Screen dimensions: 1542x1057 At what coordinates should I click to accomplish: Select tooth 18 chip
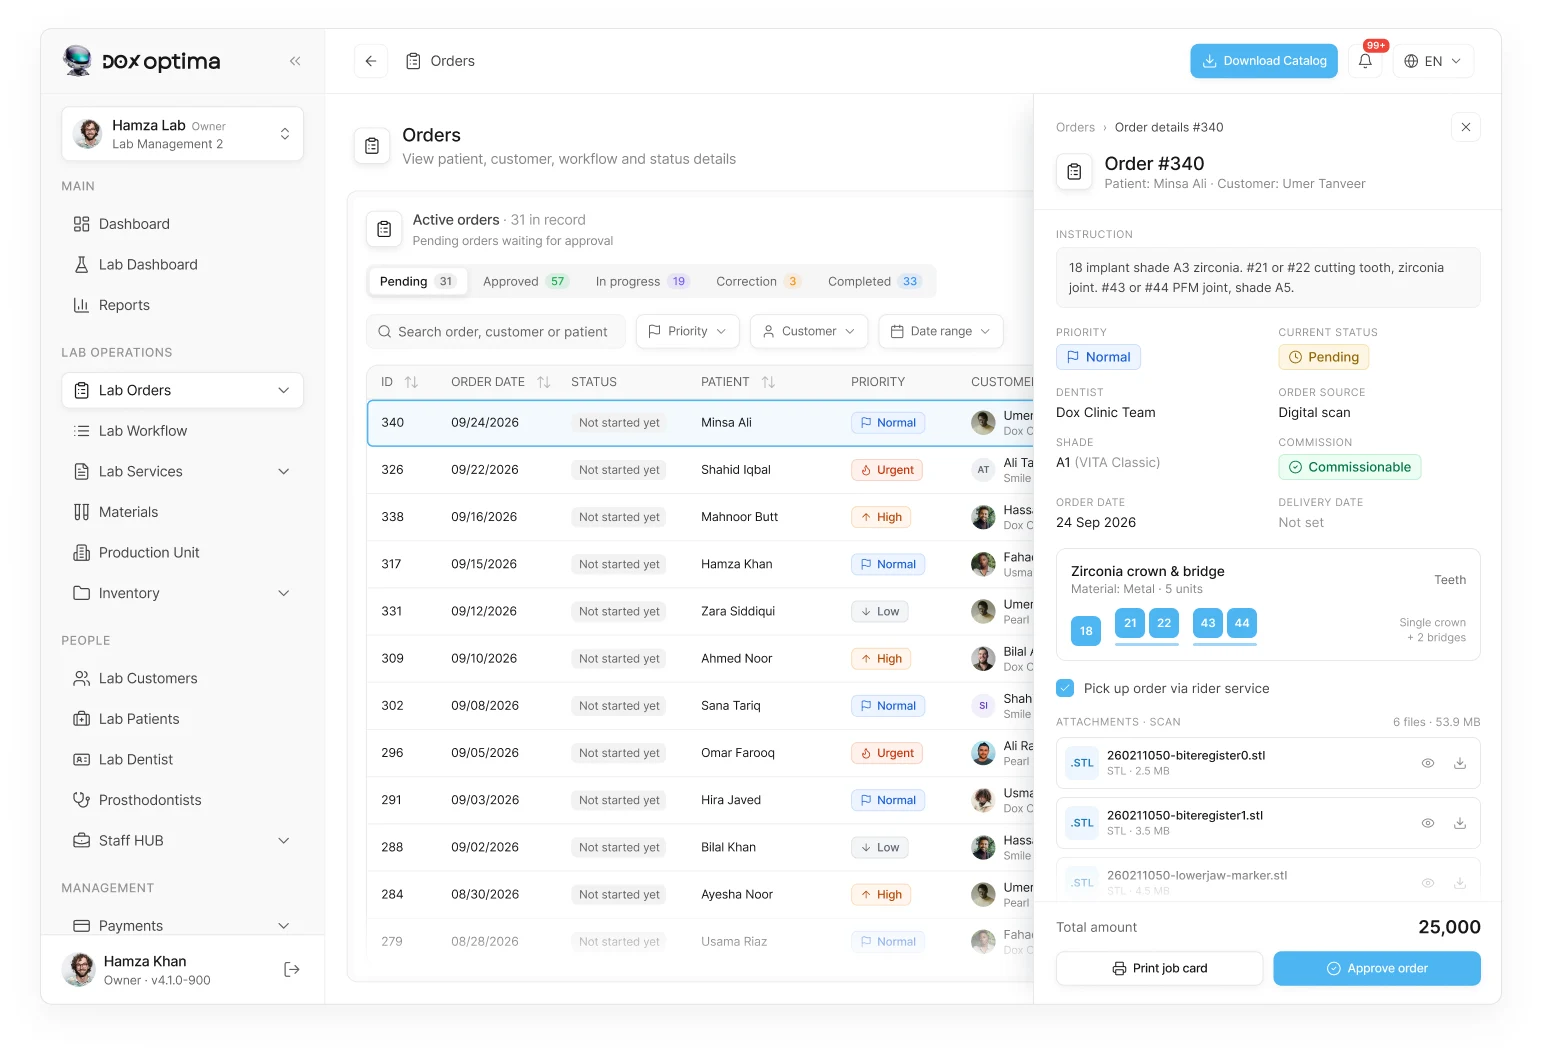[1086, 631]
